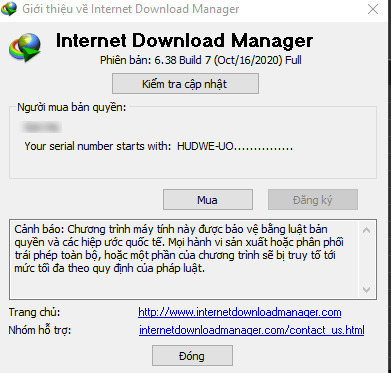This screenshot has height=373, width=391.
Task: Select the Phiên bản 6.38 Build 7 text
Action: coord(201,60)
